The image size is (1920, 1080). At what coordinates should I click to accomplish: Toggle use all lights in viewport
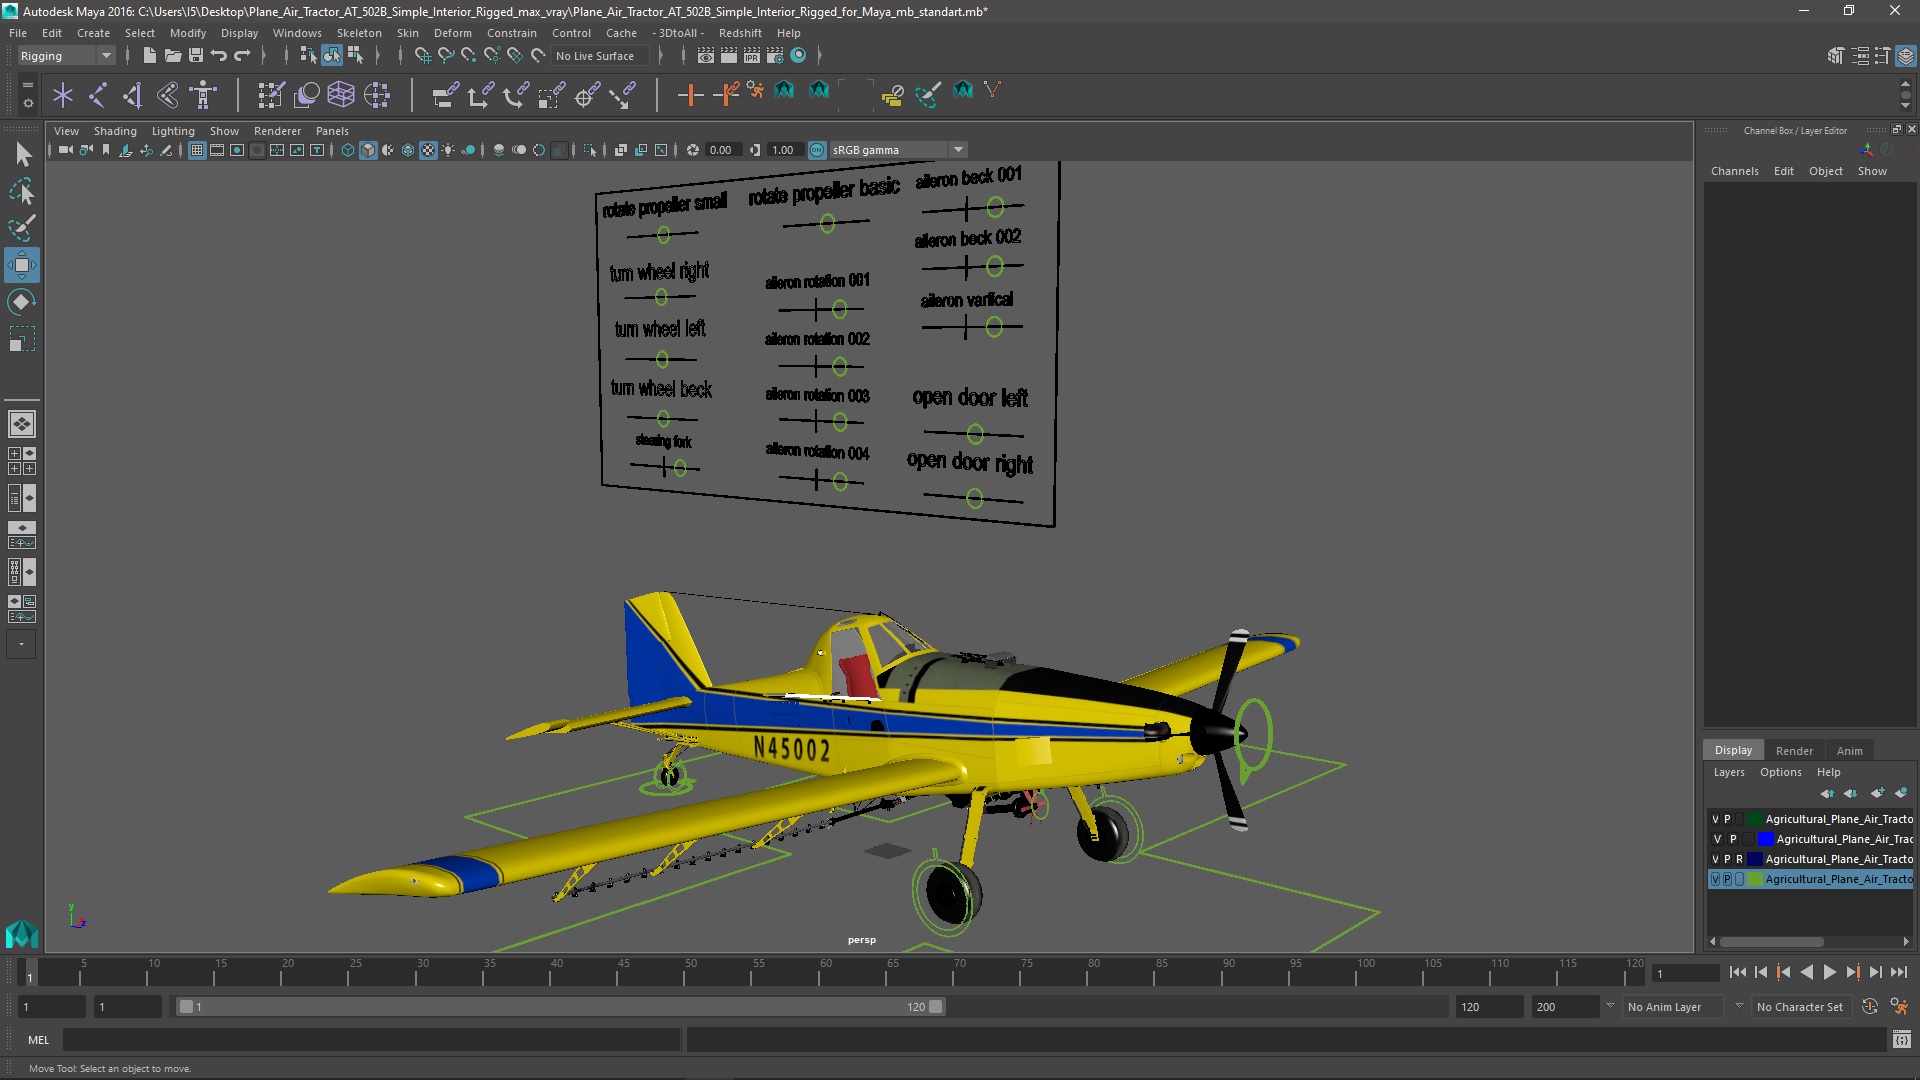(448, 150)
